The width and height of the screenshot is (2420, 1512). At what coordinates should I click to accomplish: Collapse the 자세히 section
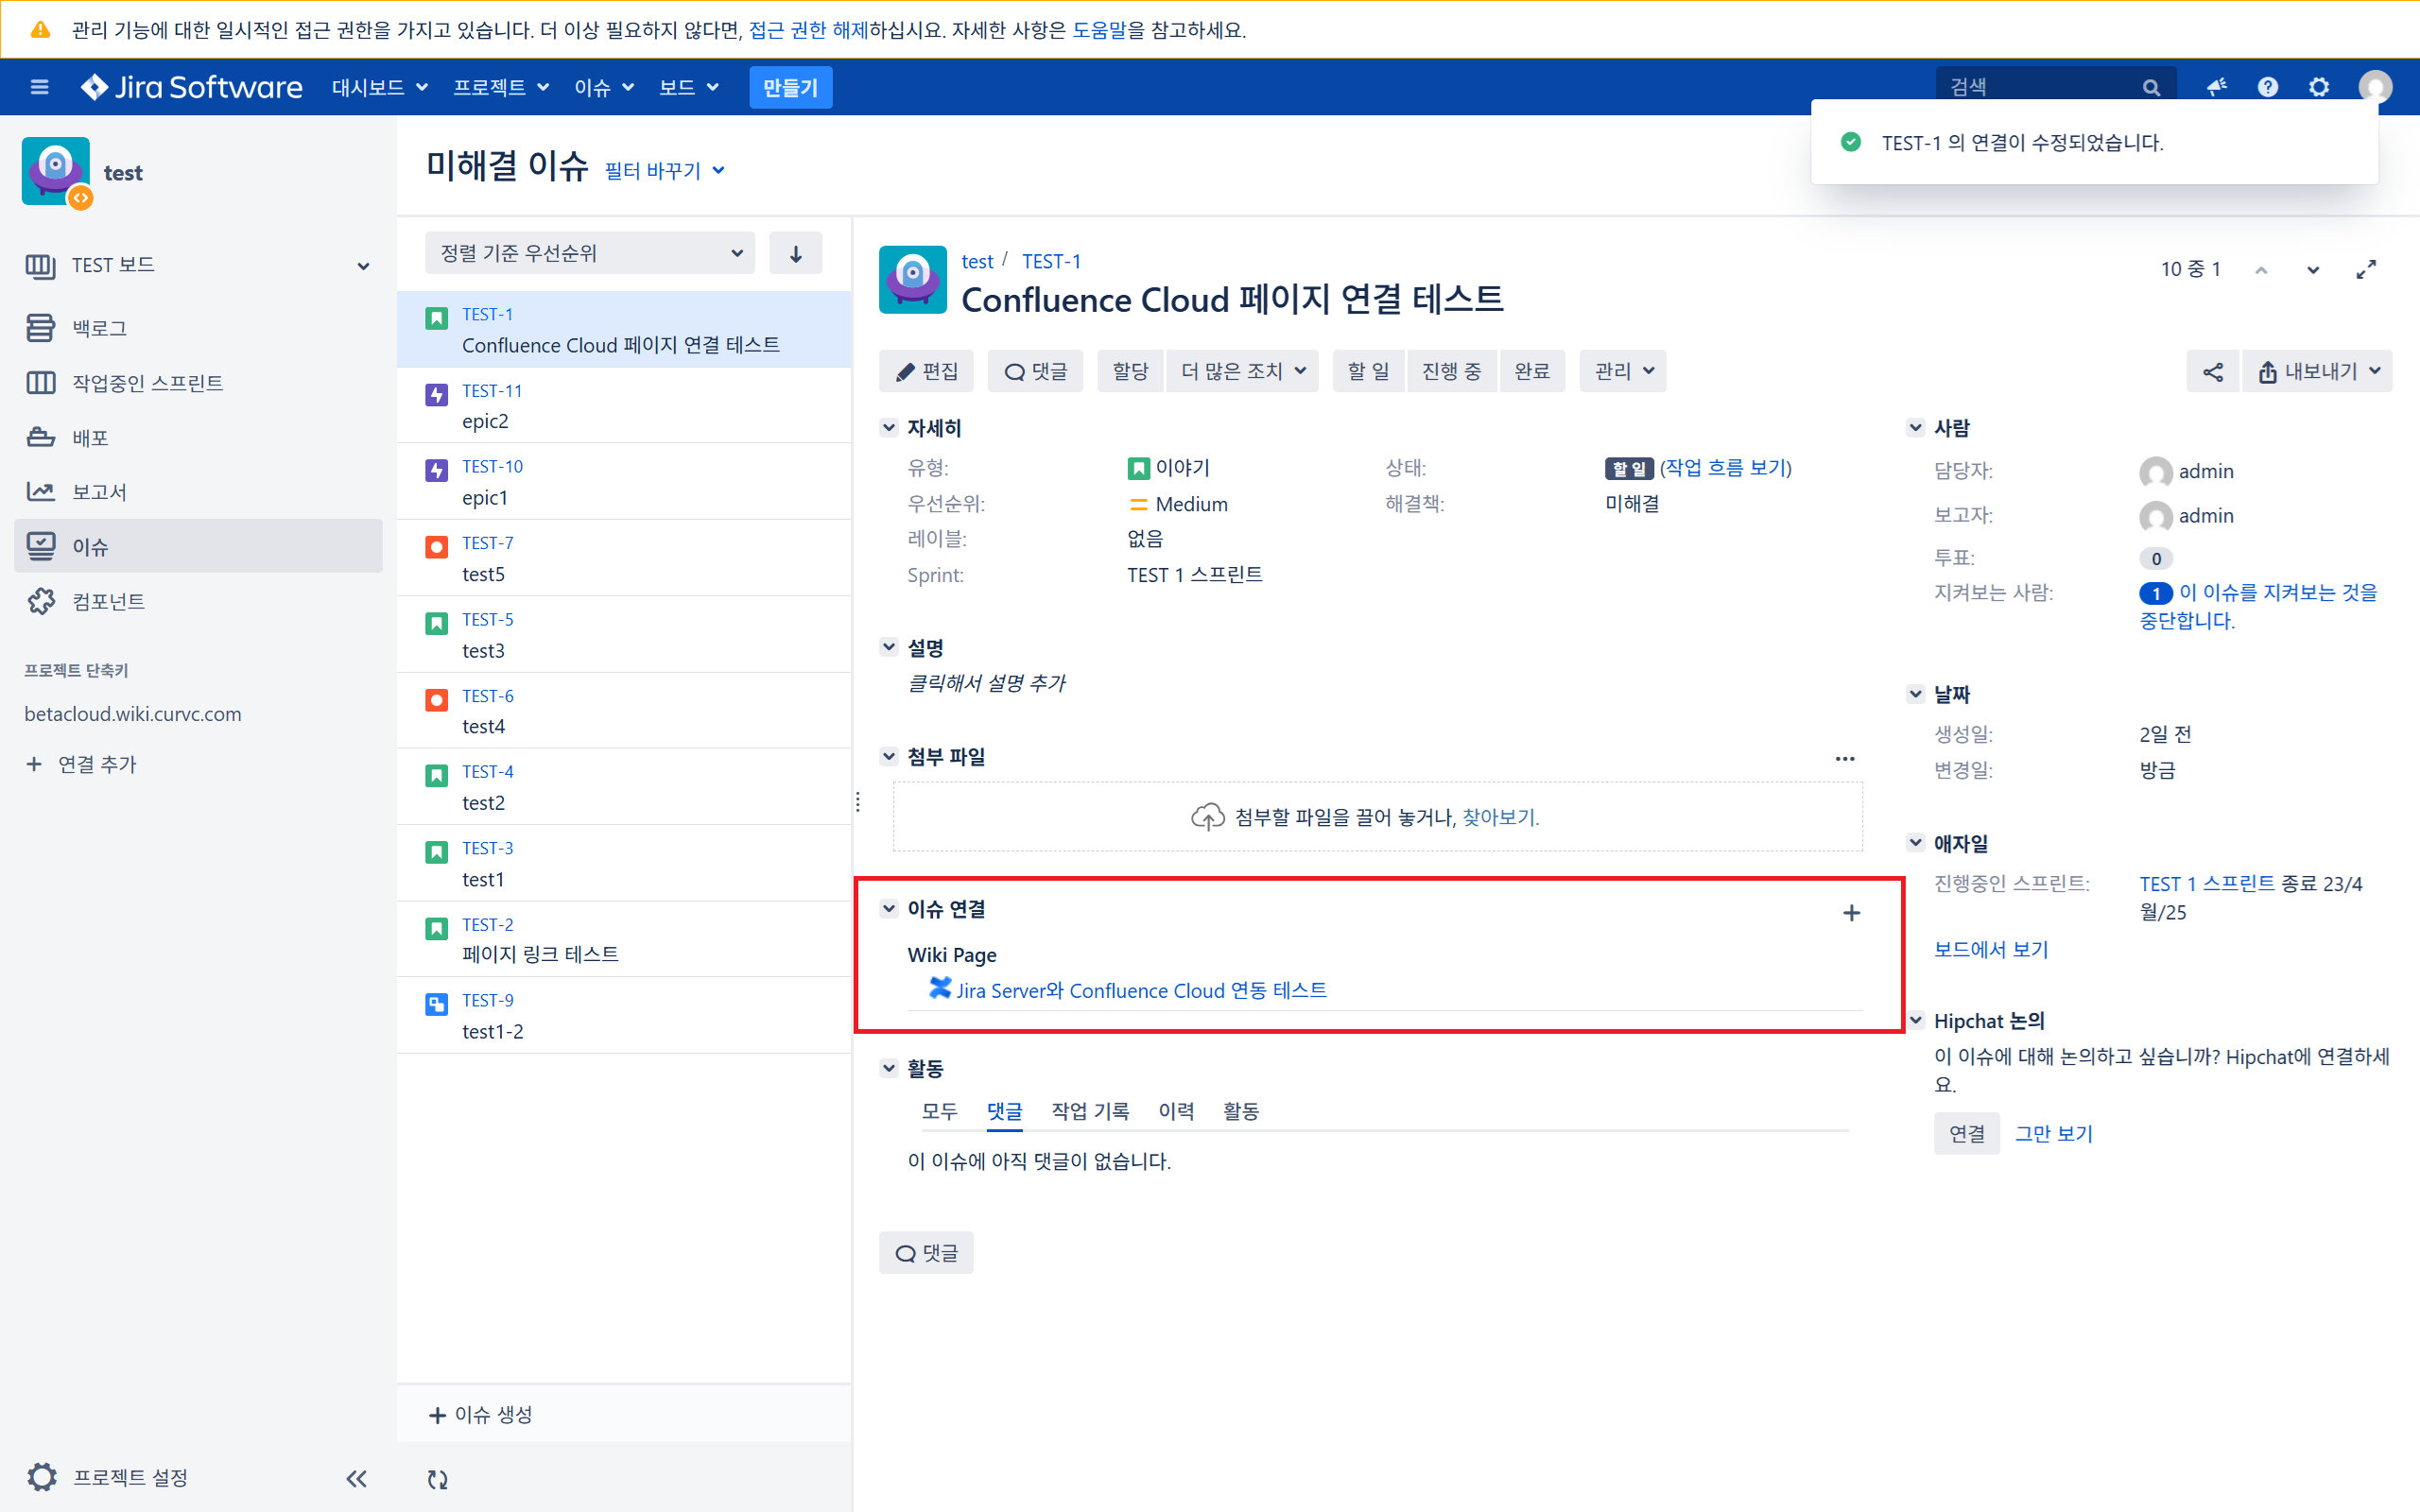tap(889, 428)
